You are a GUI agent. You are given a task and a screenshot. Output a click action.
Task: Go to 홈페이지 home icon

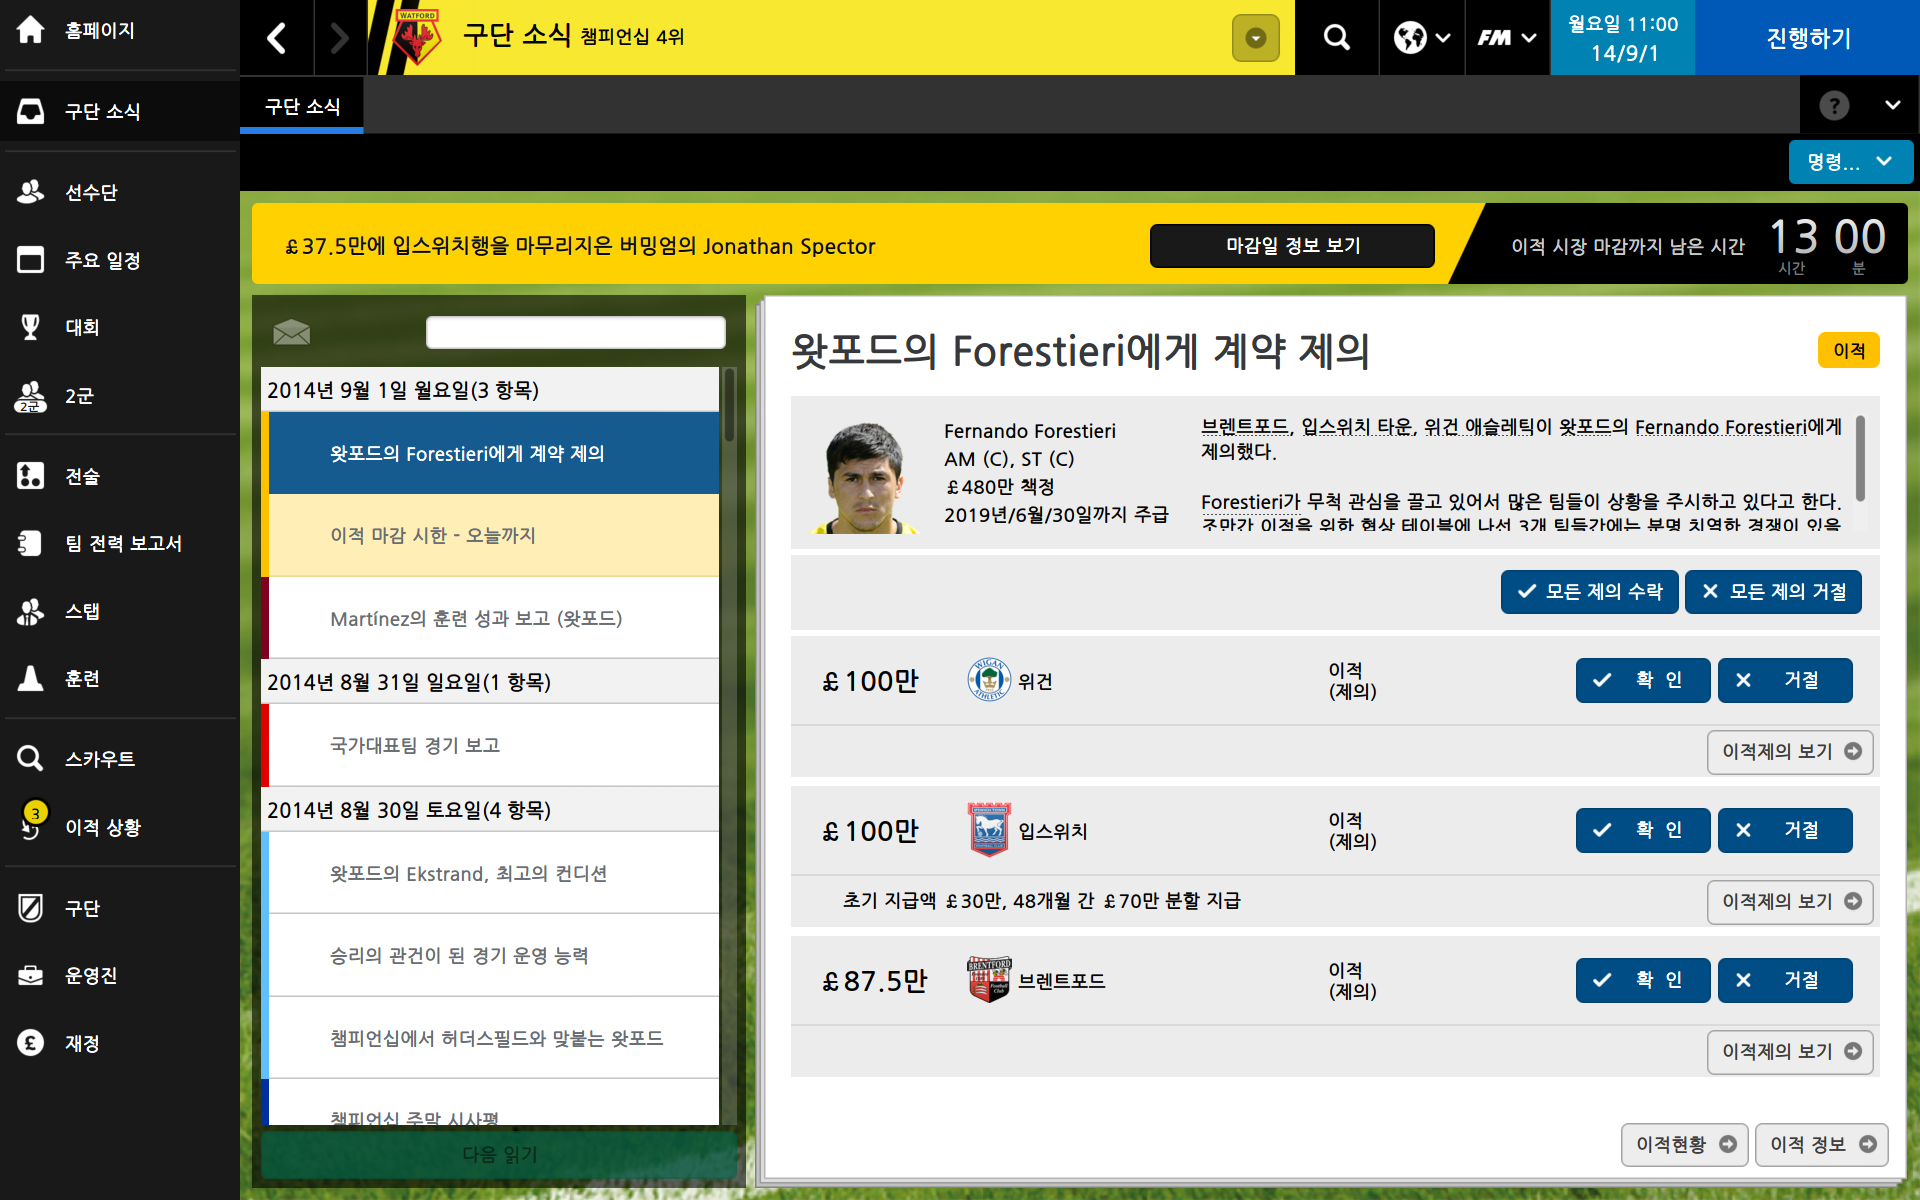[30, 30]
